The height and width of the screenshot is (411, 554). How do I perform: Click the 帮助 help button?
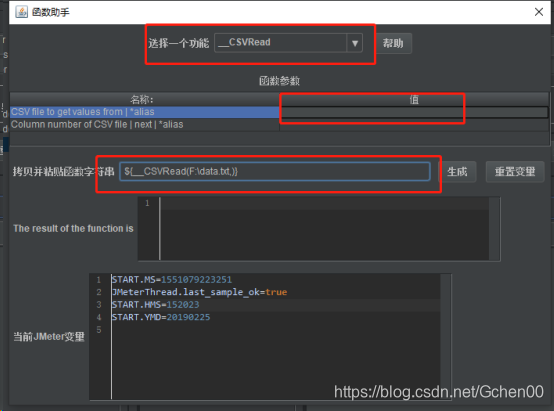[393, 43]
